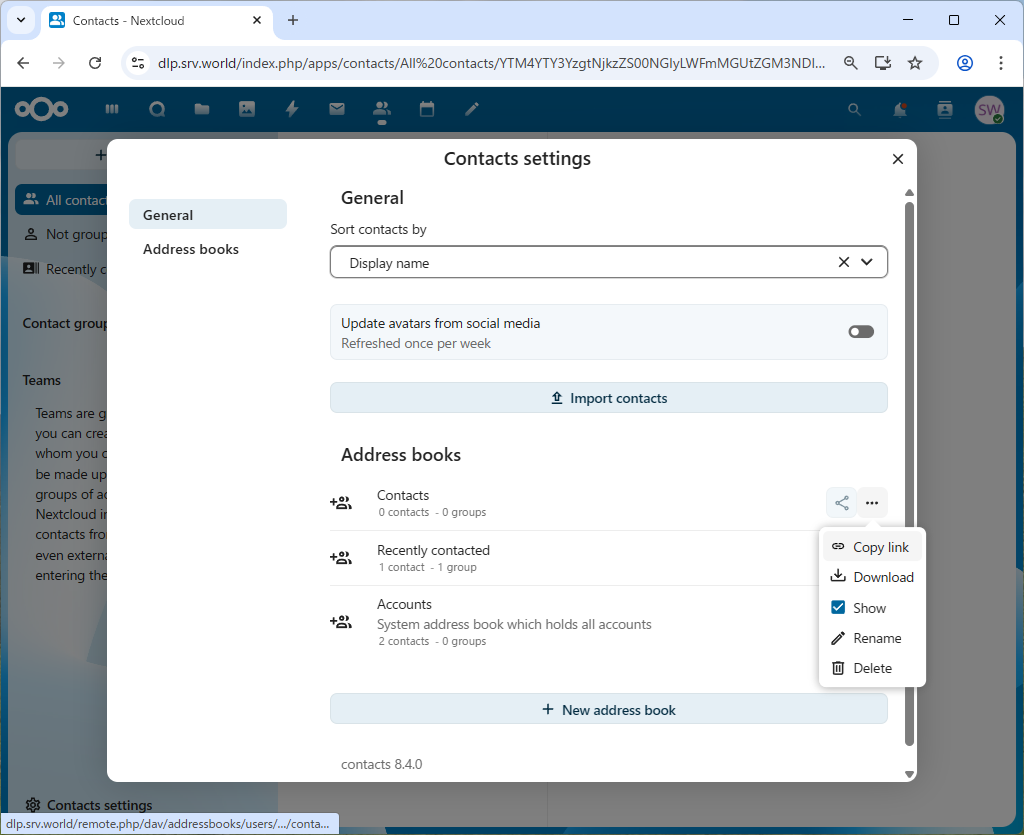Open the Dashboard app icon
The height and width of the screenshot is (835, 1024).
pos(112,109)
